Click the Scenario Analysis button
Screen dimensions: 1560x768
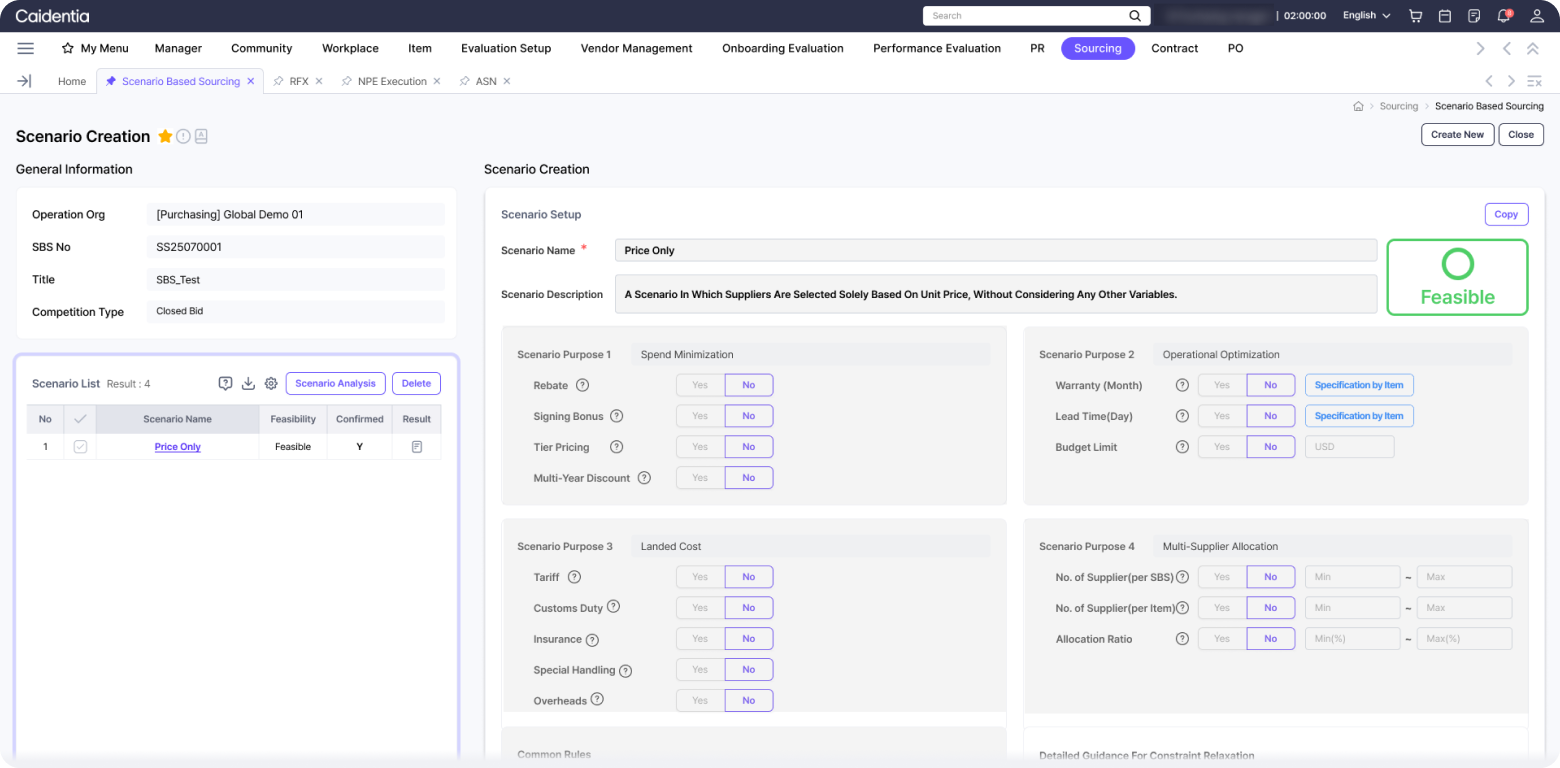335,383
